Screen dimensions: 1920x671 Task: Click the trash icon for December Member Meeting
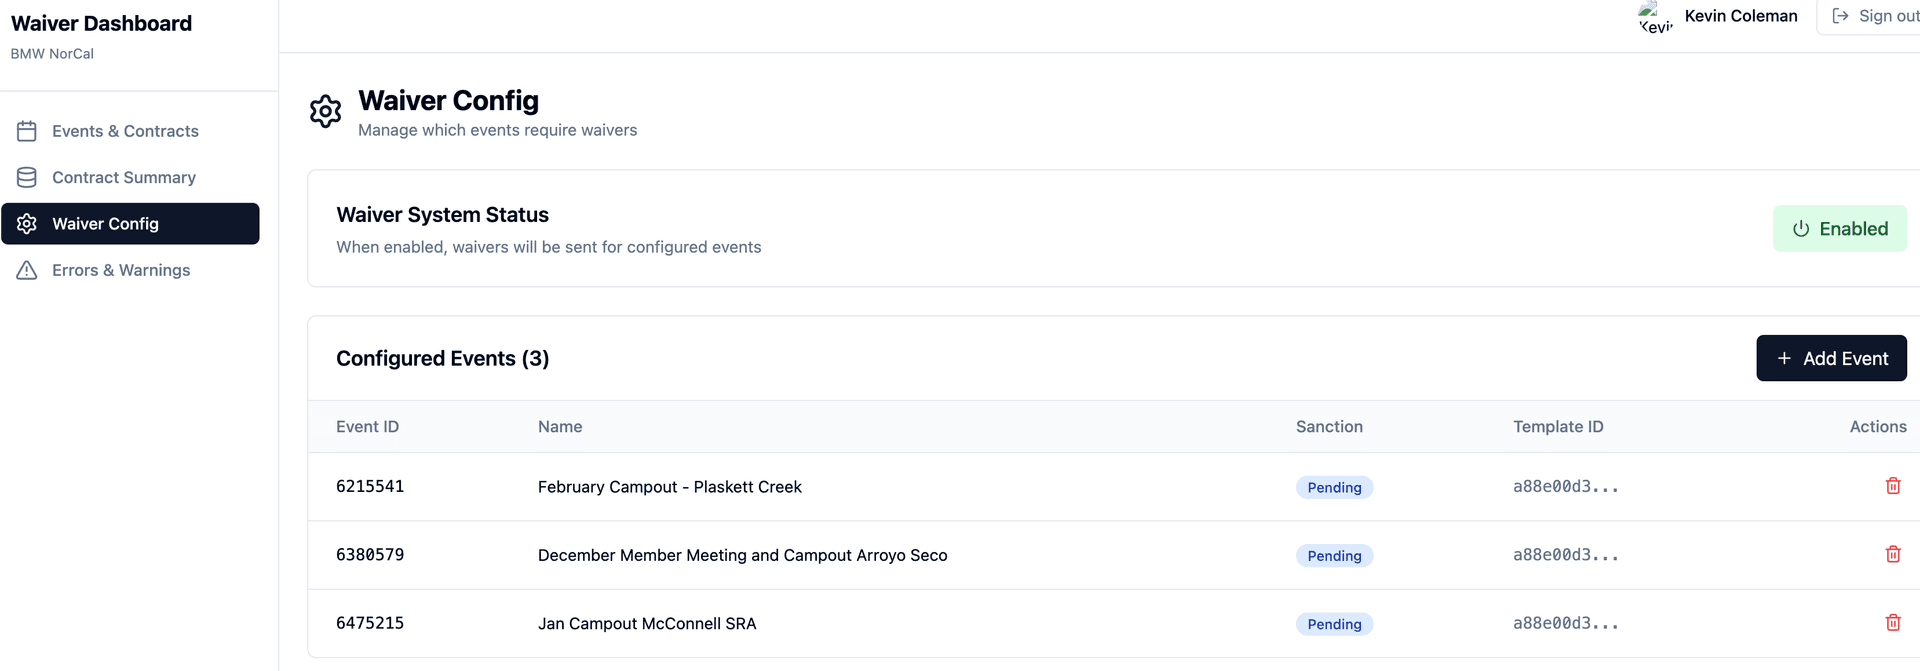[x=1892, y=554]
